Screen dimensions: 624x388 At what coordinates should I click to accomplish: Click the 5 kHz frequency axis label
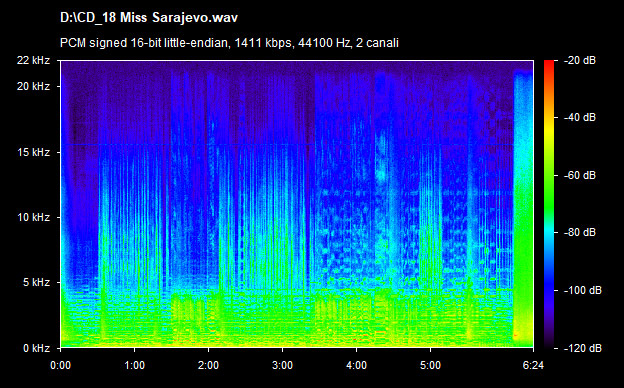tap(36, 283)
